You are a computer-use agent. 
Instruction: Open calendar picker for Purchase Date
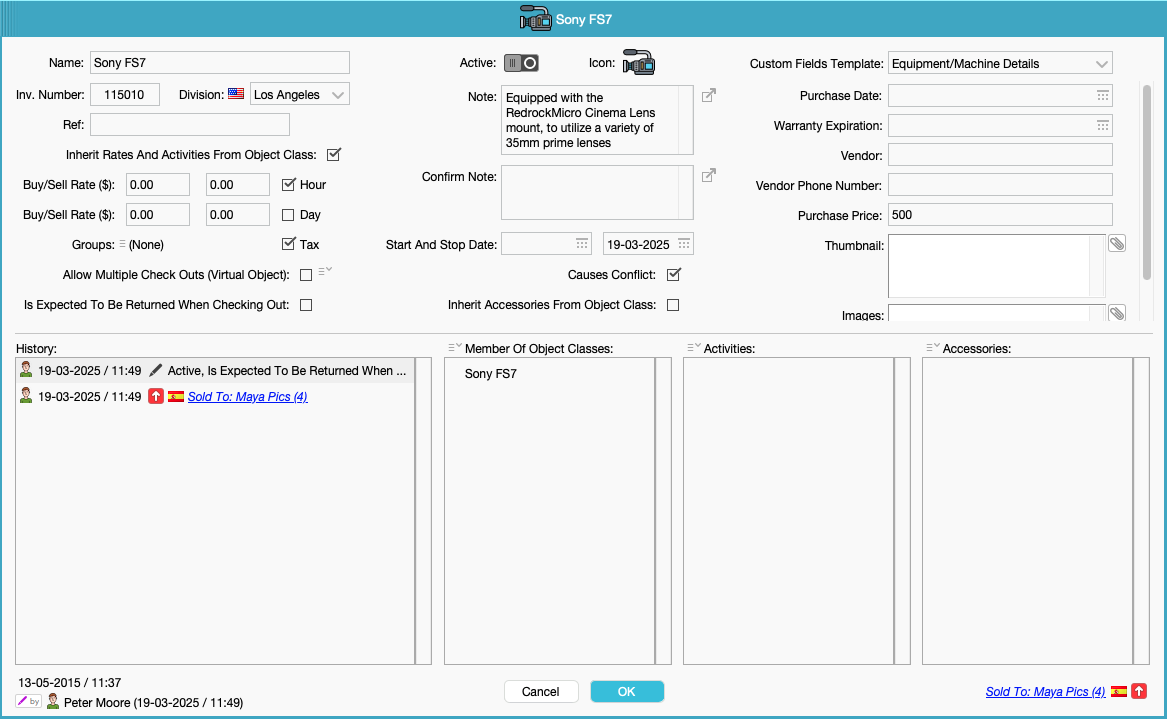pyautogui.click(x=1102, y=95)
